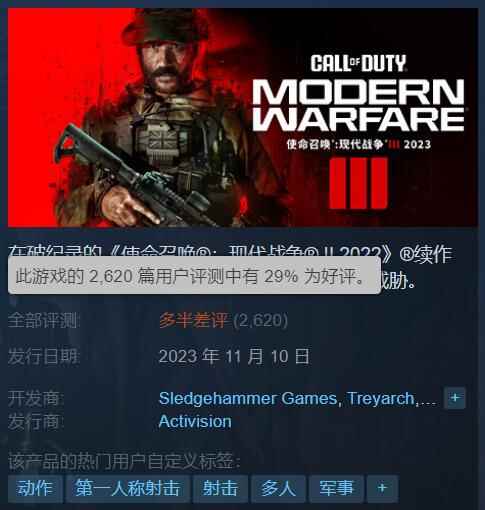Select the 军事 tag
Image resolution: width=485 pixels, height=510 pixels.
(336, 488)
